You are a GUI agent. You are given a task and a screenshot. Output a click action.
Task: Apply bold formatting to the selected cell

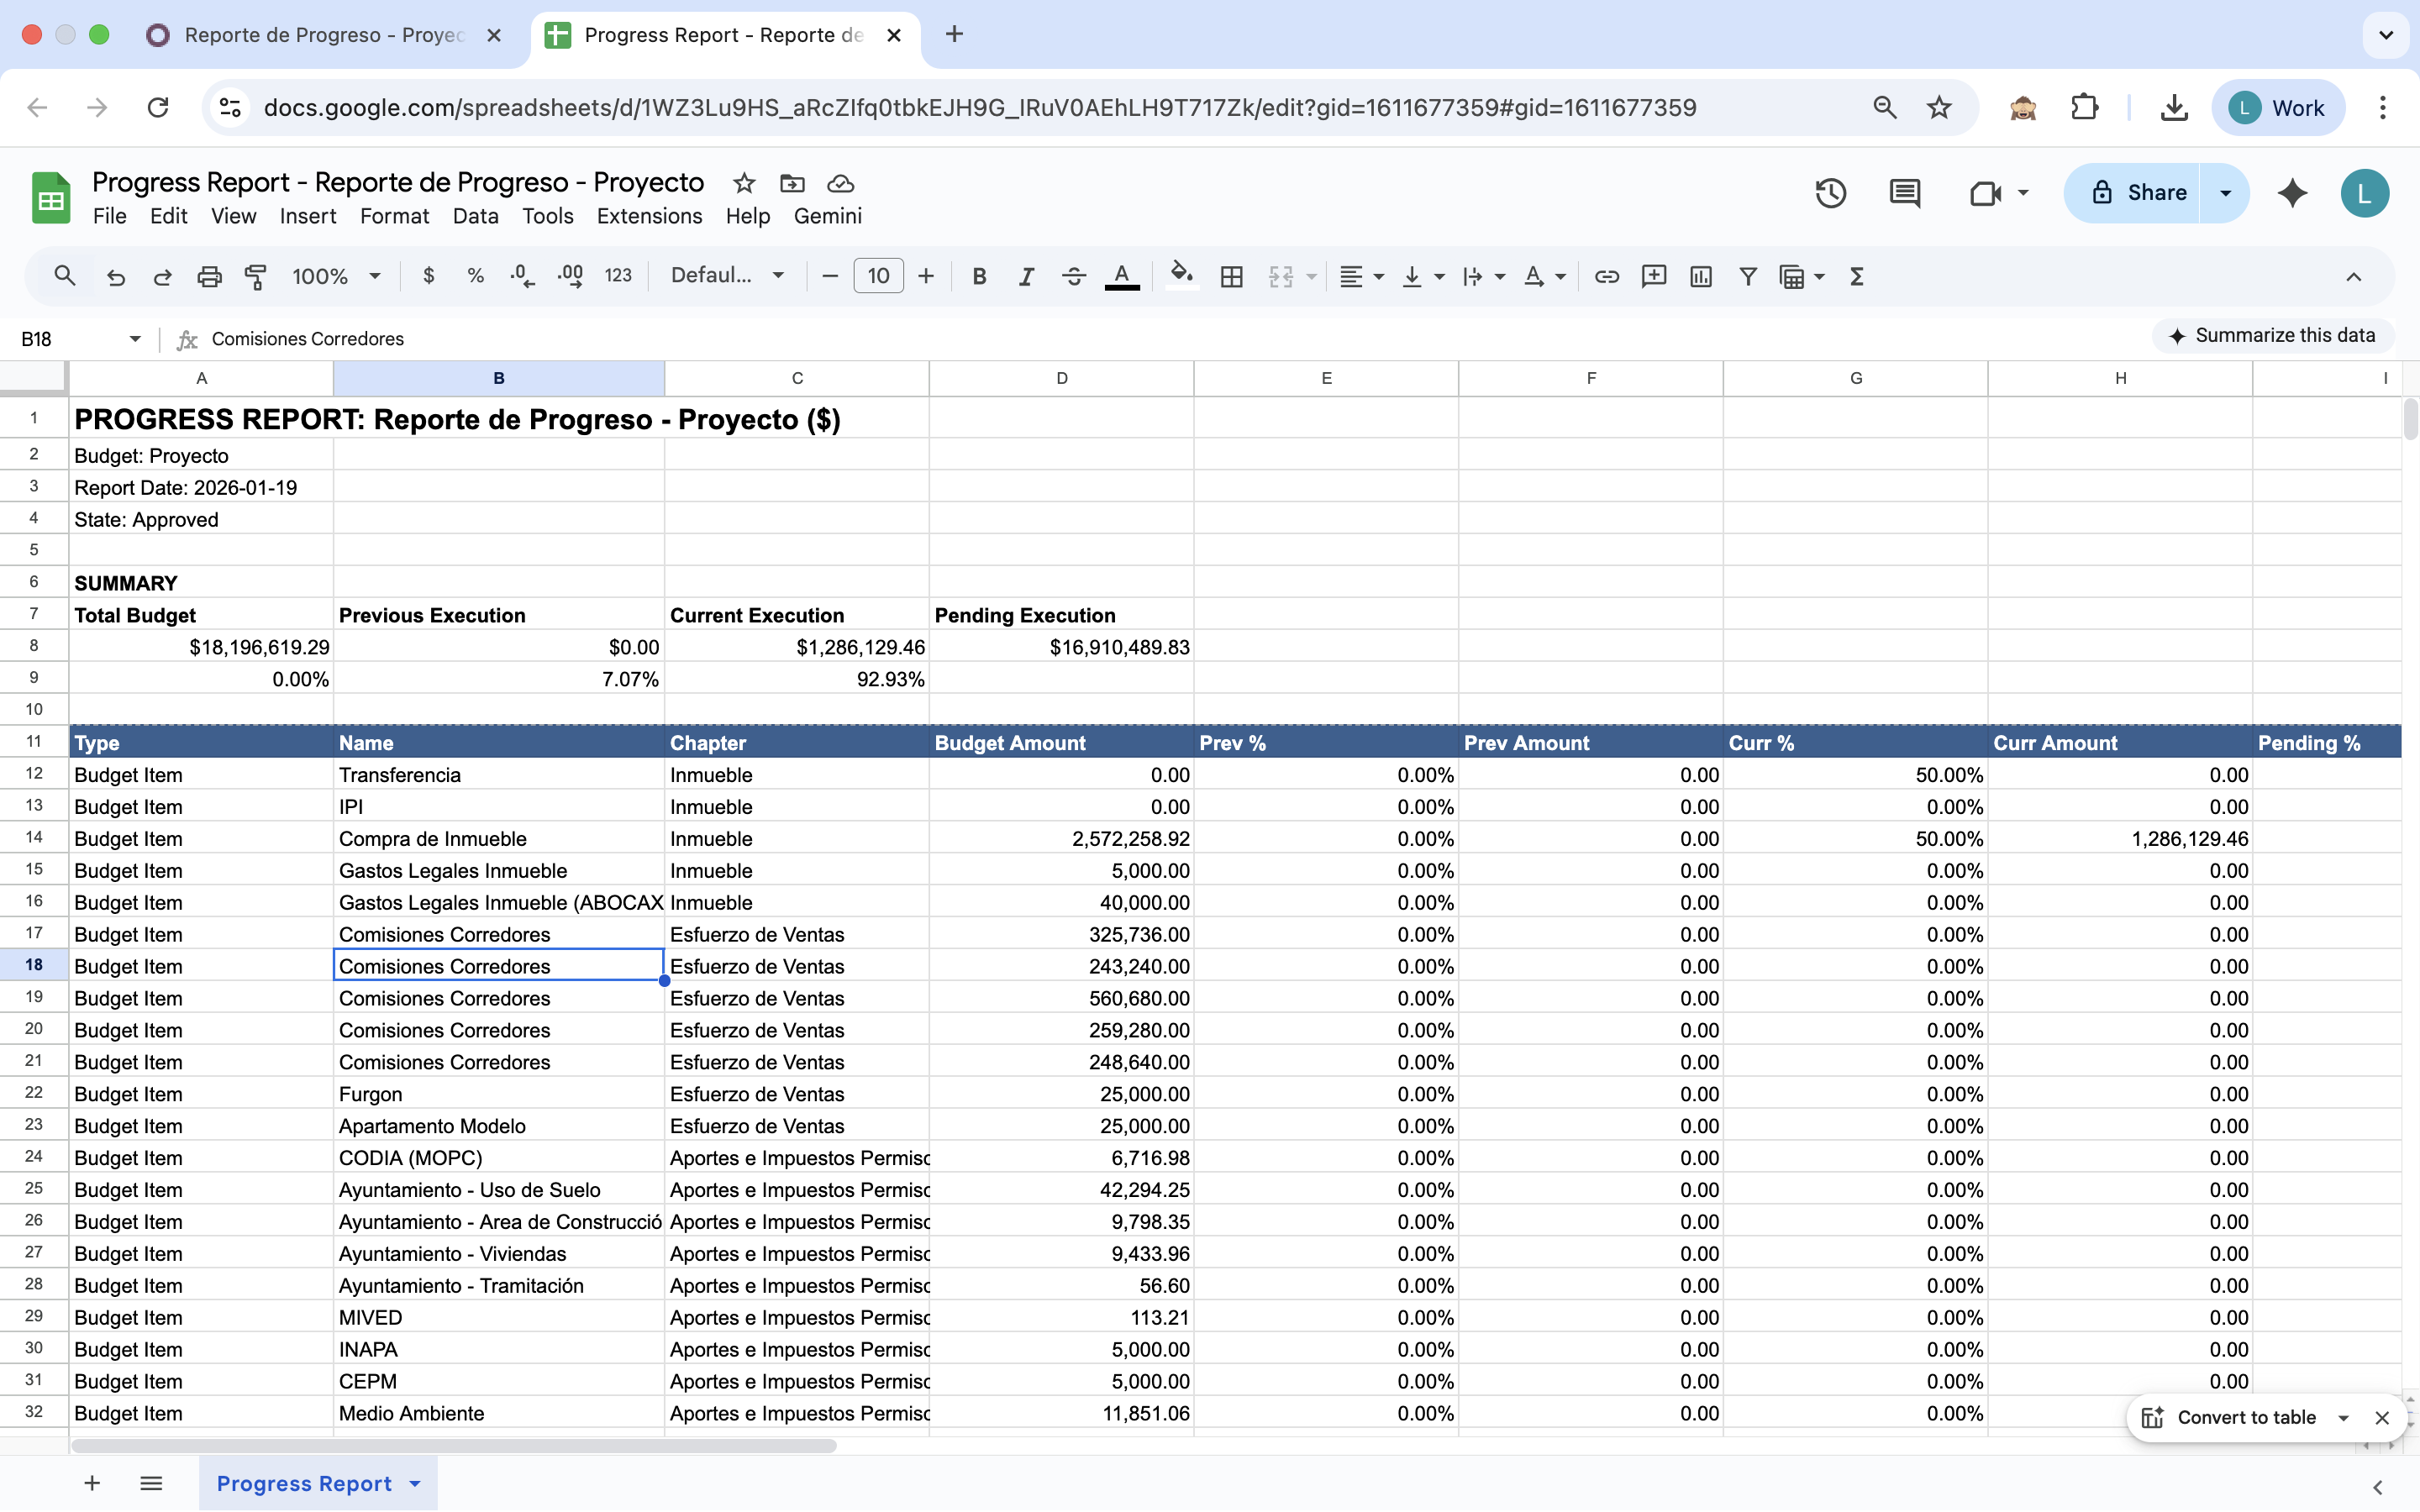point(979,277)
